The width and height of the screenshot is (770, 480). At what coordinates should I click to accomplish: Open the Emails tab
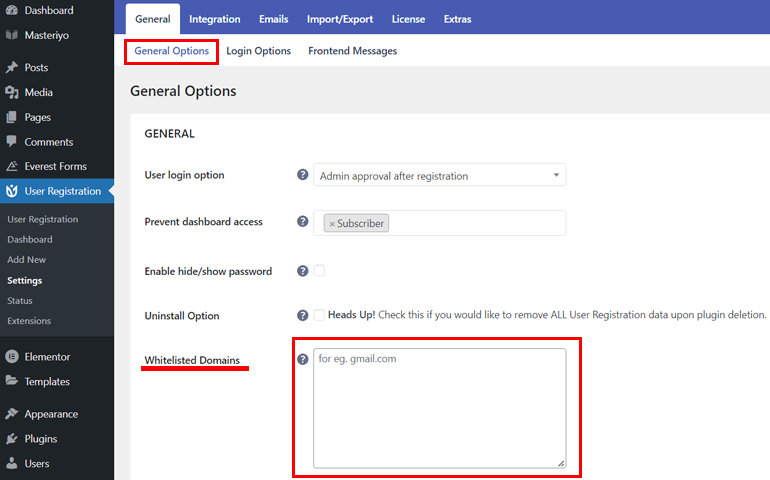pos(274,19)
